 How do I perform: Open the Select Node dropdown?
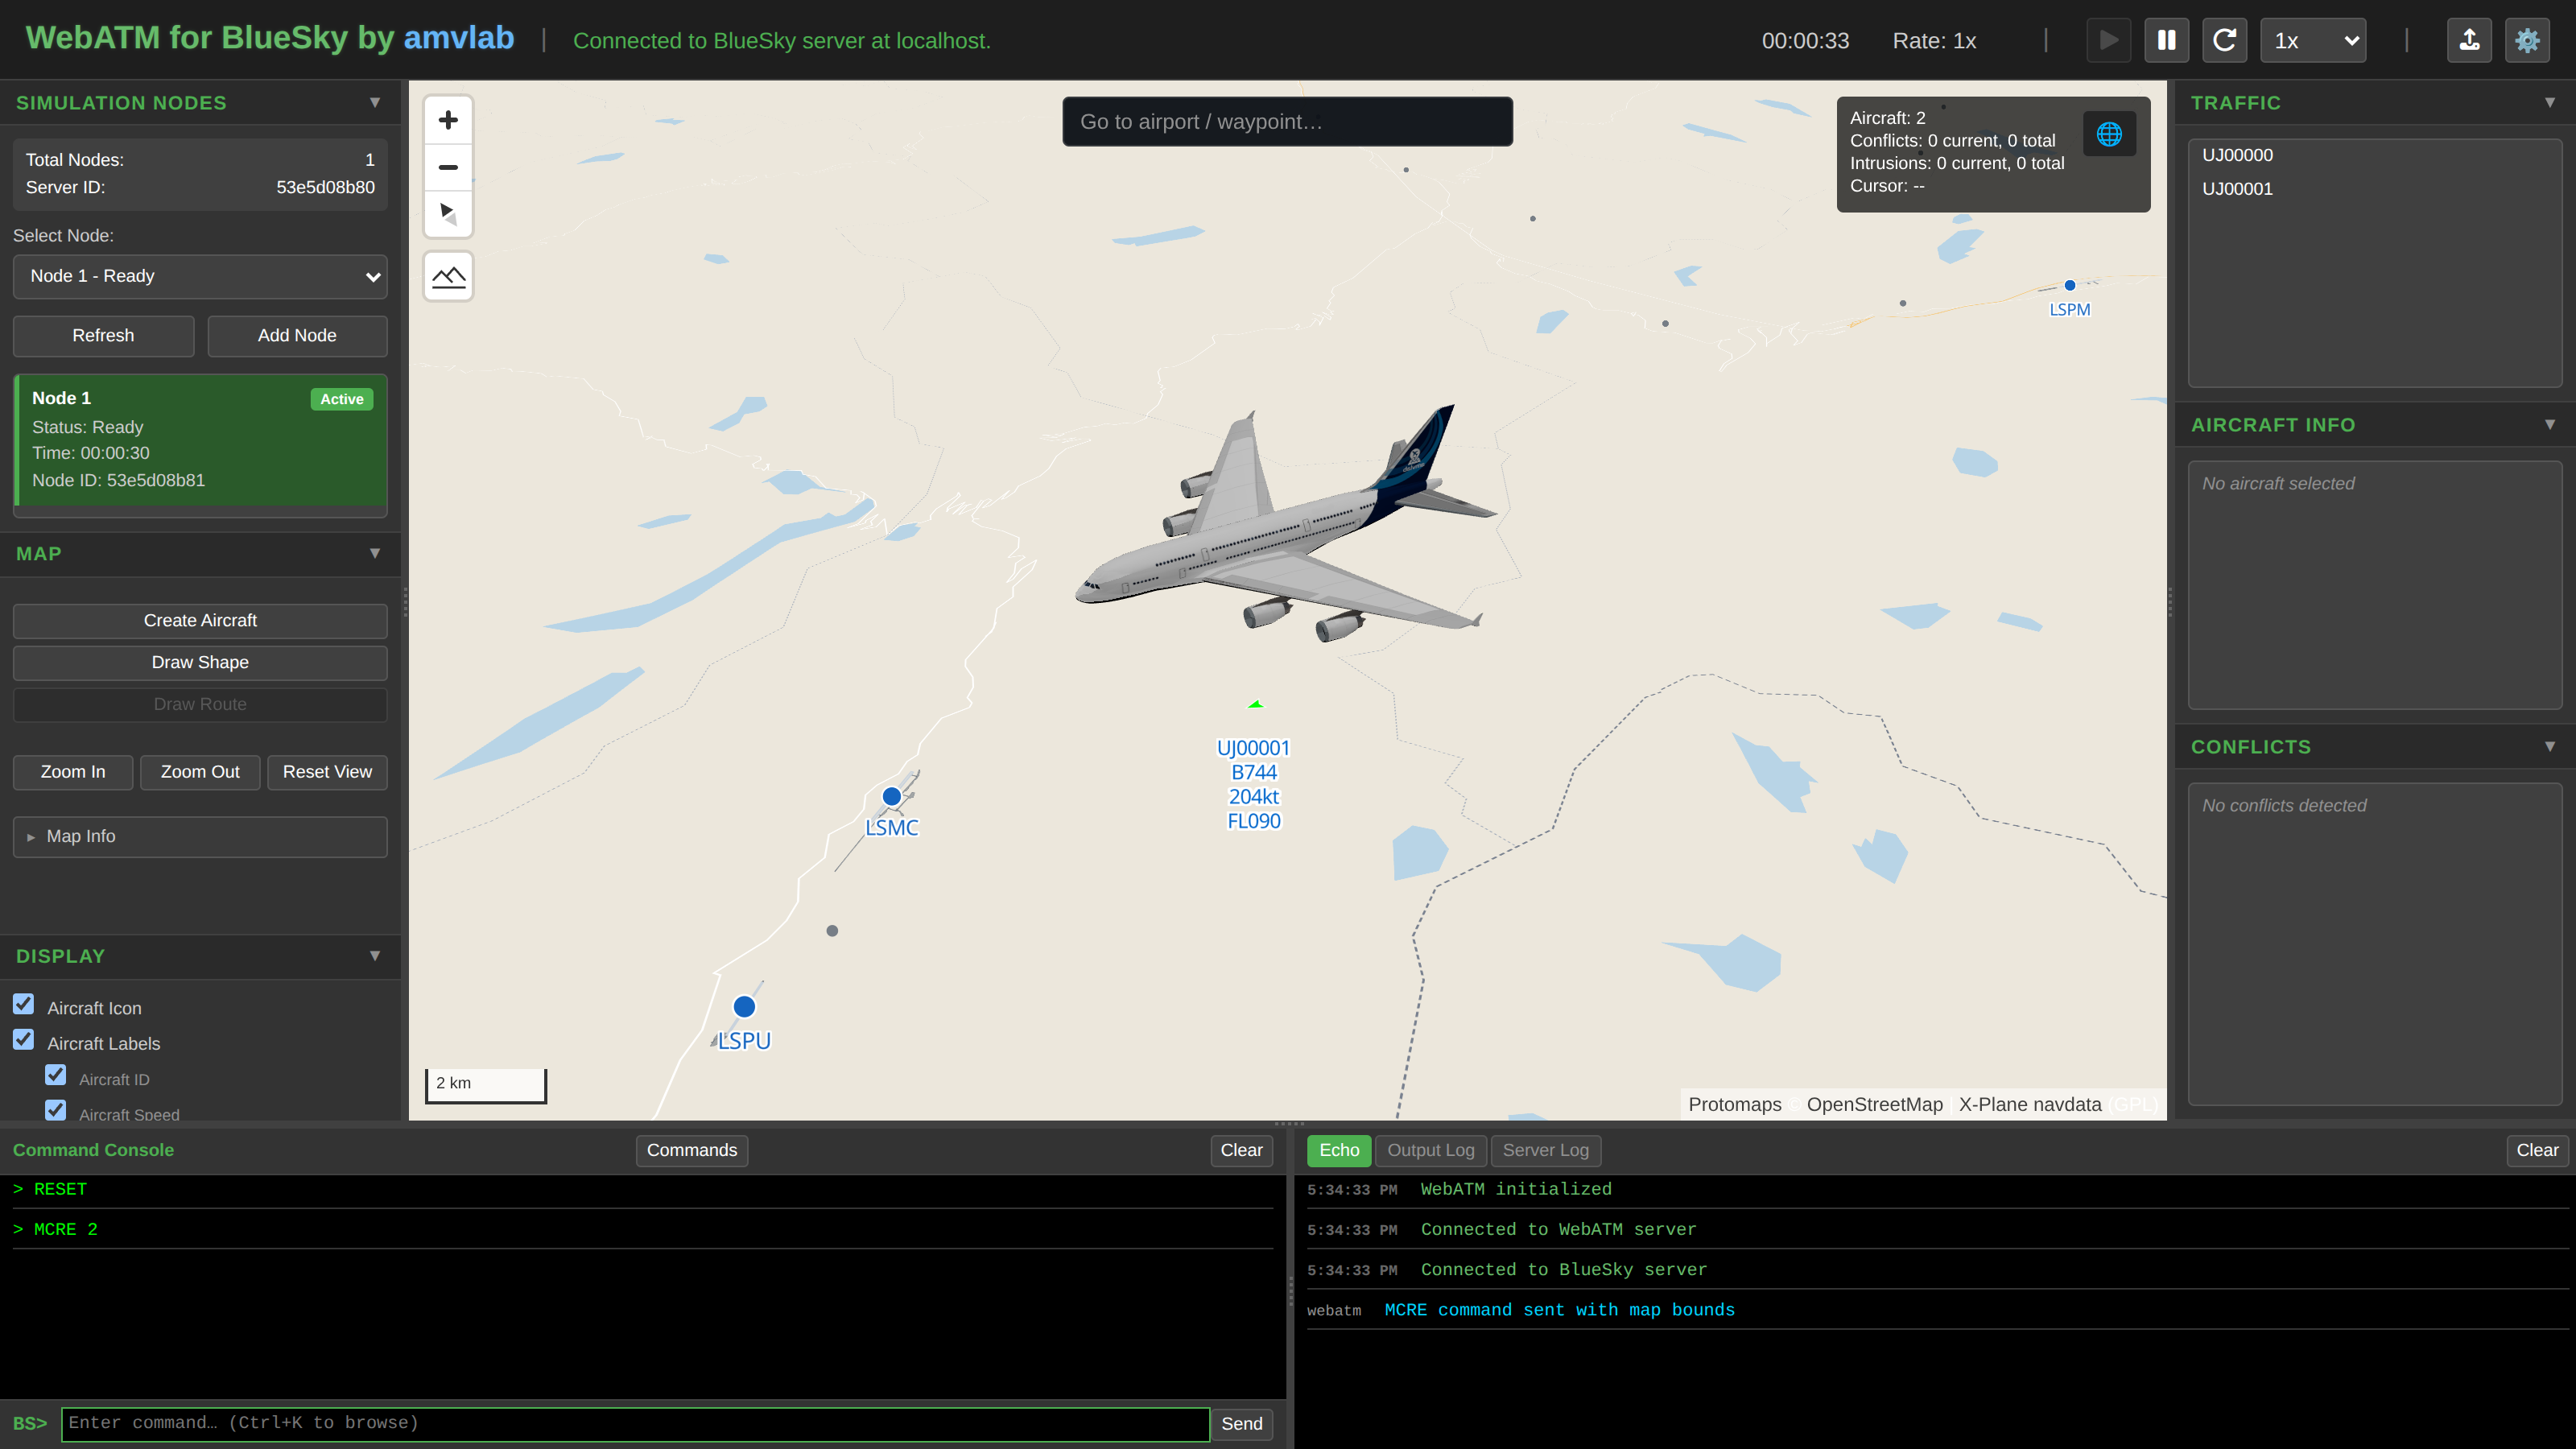point(200,276)
